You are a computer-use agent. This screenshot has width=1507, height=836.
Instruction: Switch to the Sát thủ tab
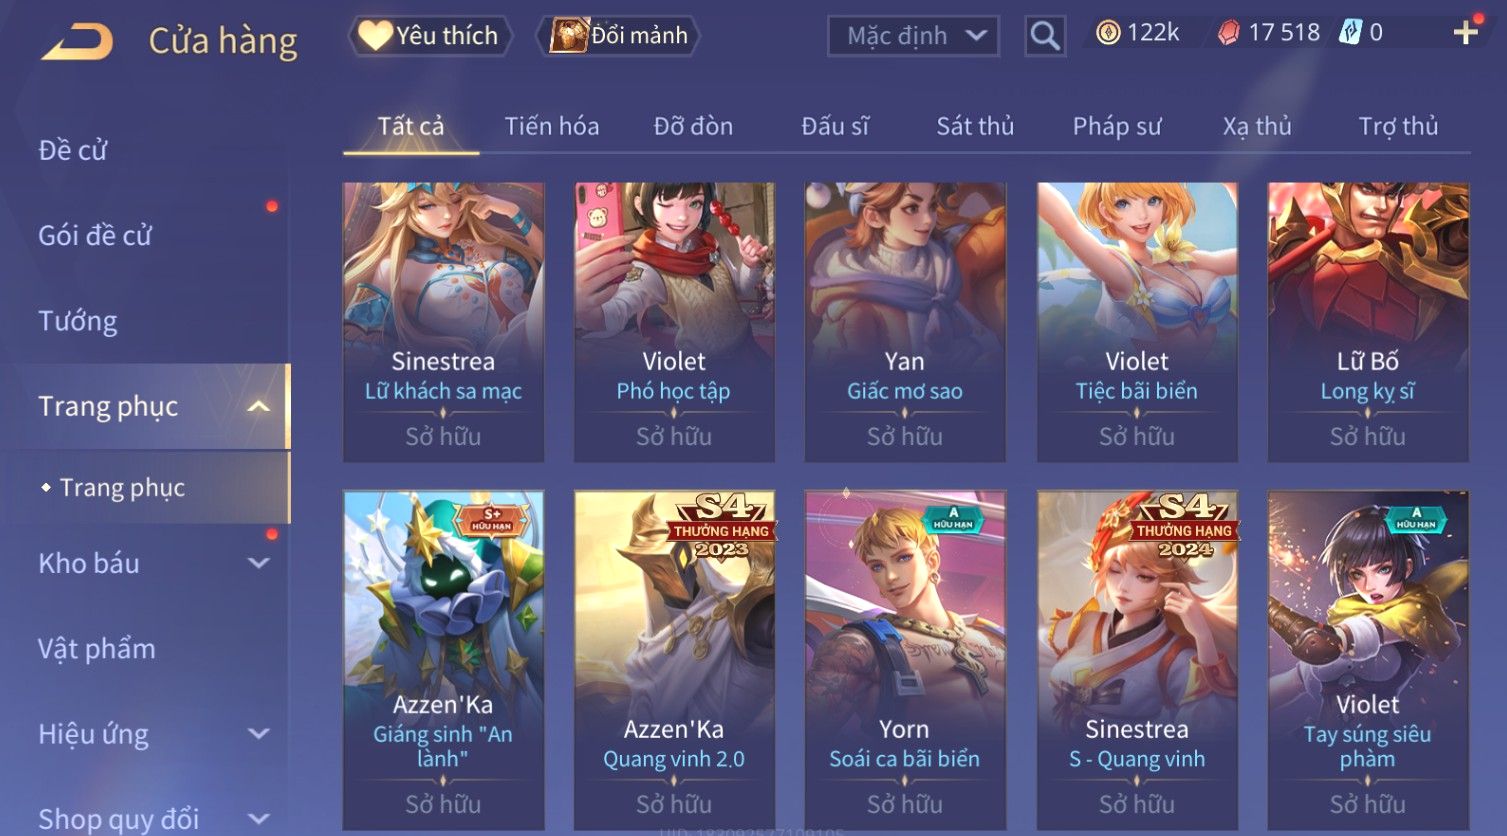click(x=975, y=126)
